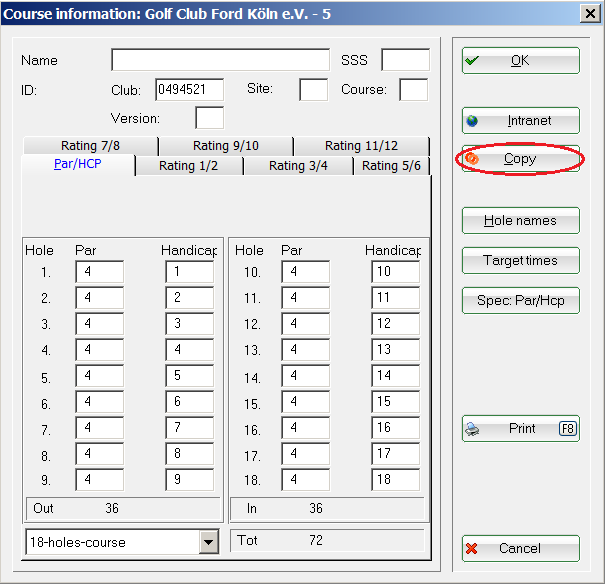The image size is (605, 584).
Task: Select the Par field for hole 8
Action: point(100,454)
